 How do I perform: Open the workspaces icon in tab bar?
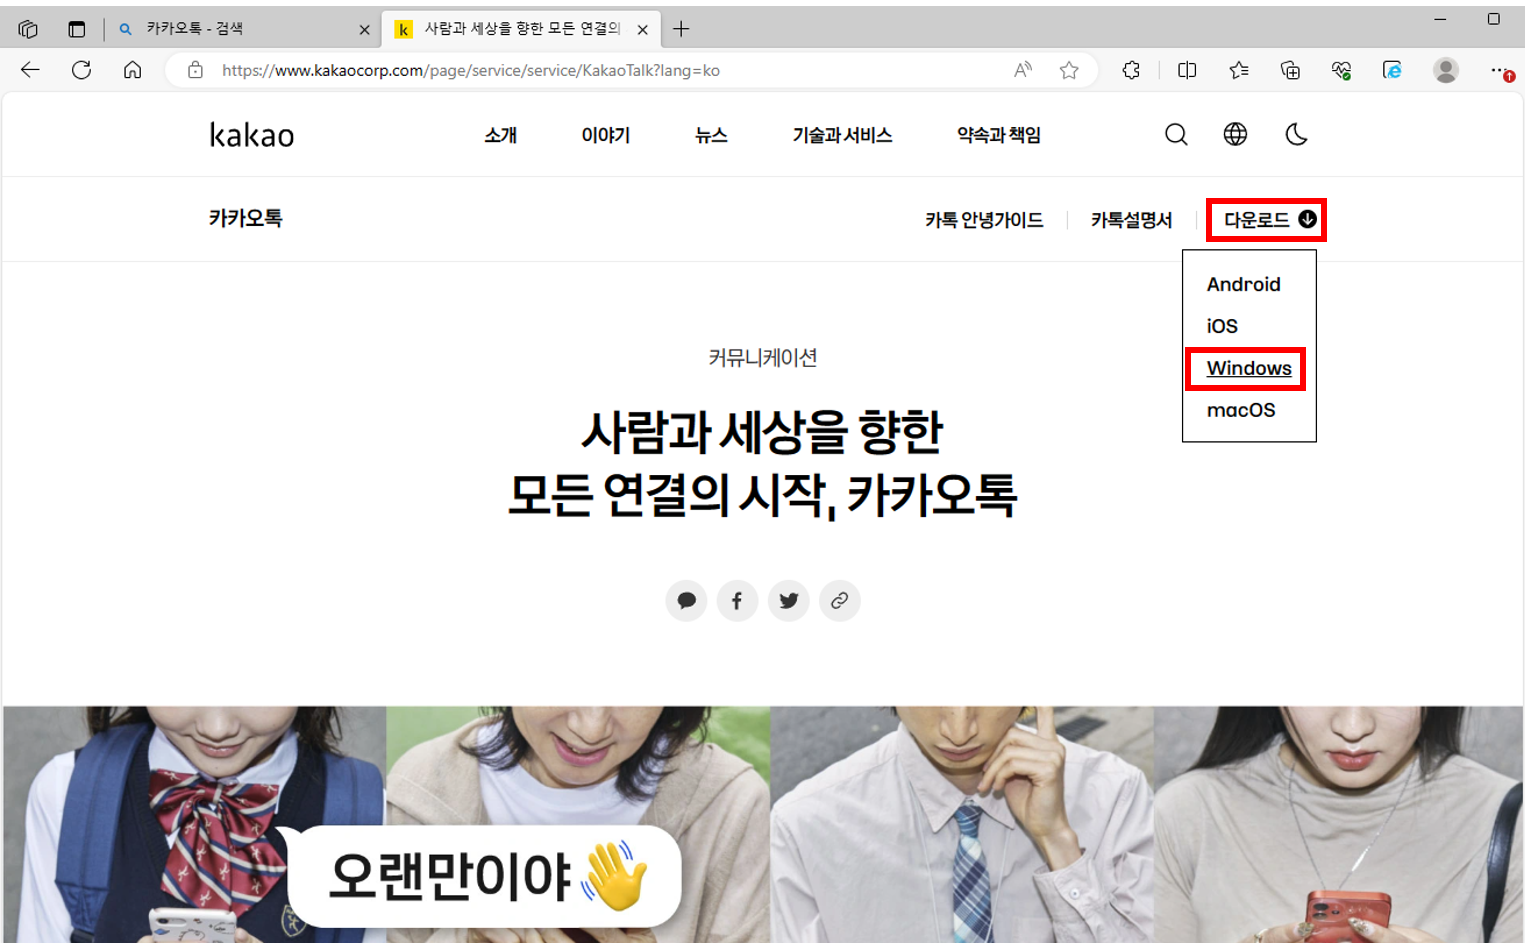point(28,29)
